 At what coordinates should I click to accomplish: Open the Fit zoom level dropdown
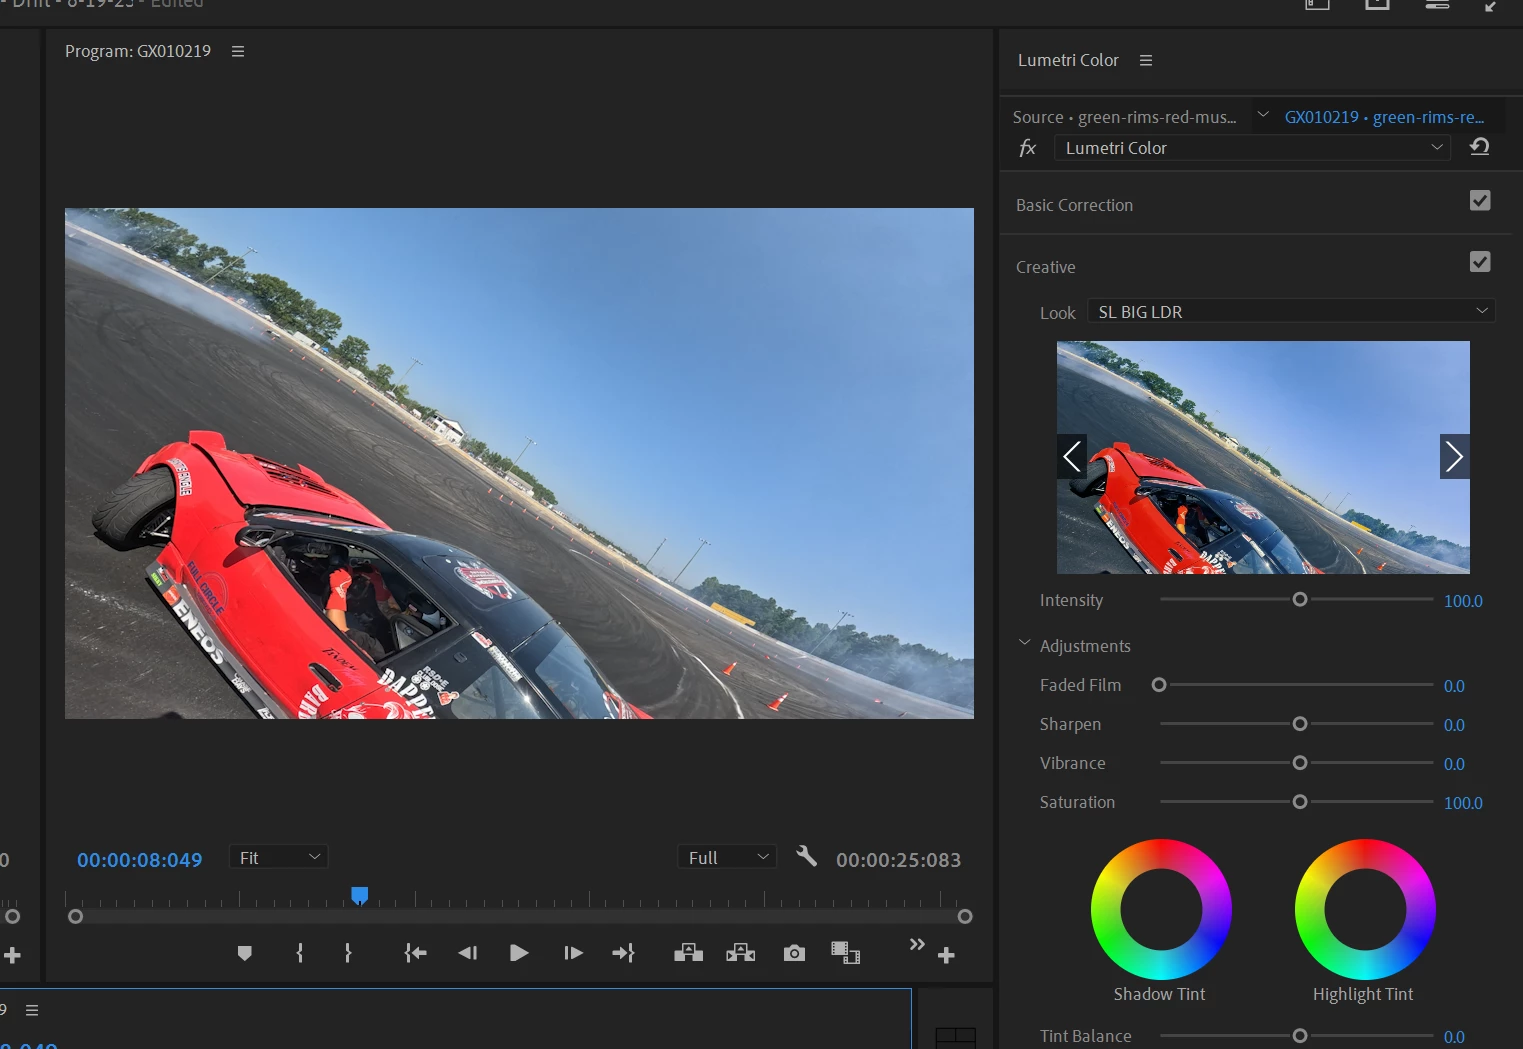[278, 857]
